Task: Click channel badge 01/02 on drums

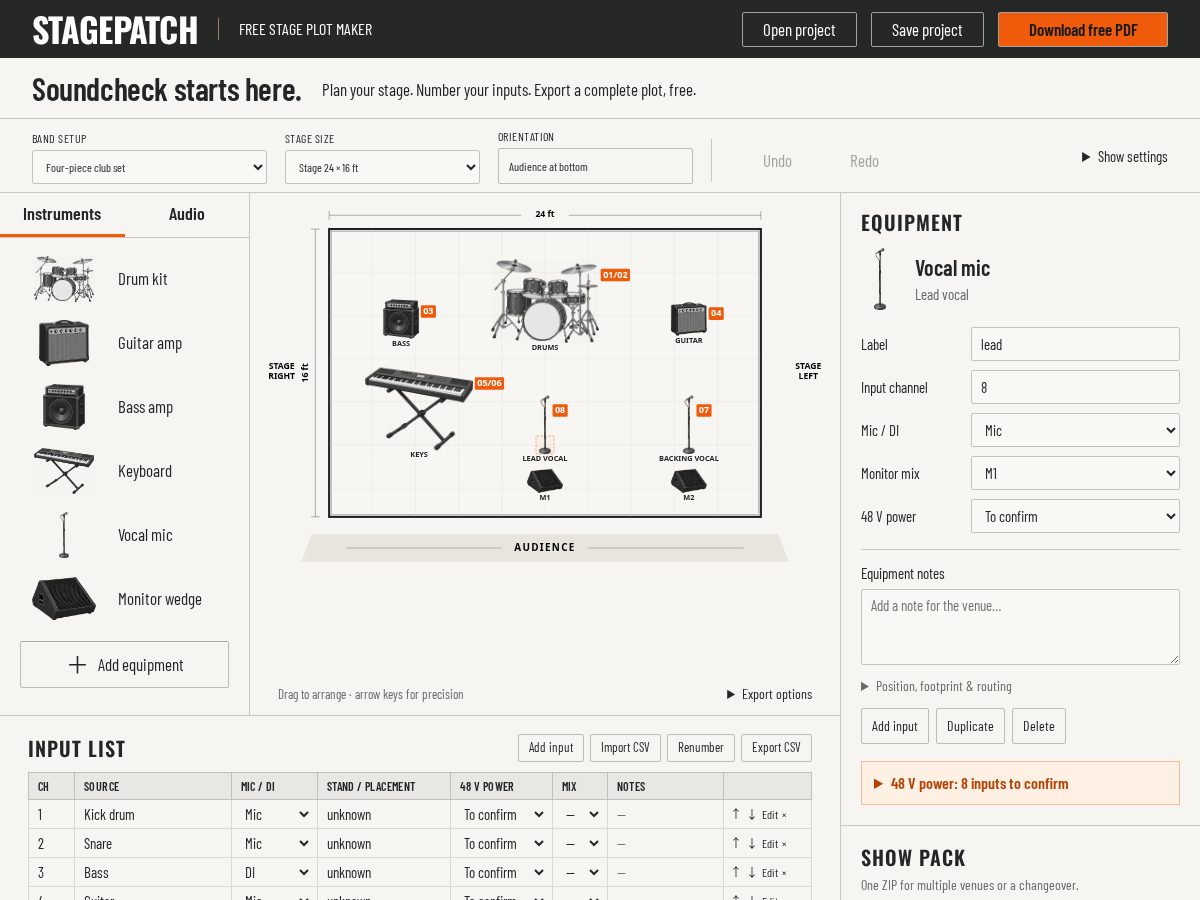Action: [615, 275]
